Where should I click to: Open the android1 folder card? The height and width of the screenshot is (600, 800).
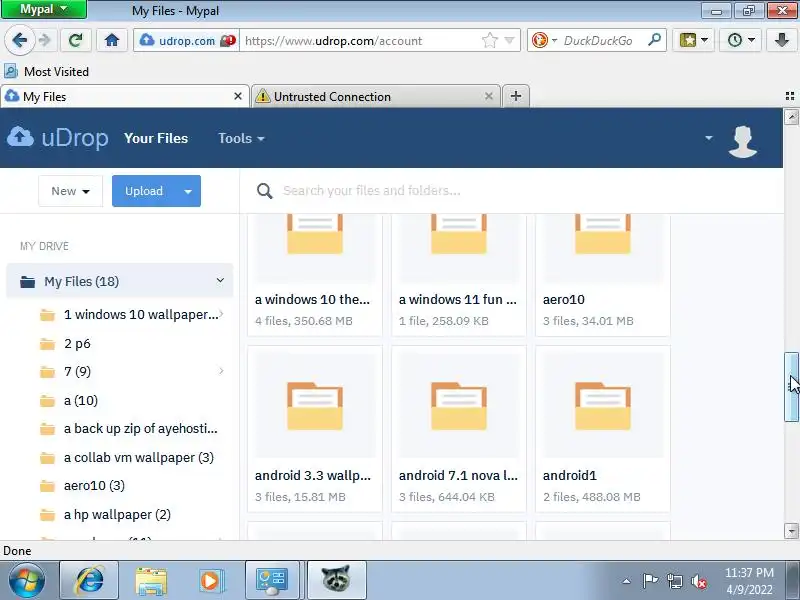(603, 429)
